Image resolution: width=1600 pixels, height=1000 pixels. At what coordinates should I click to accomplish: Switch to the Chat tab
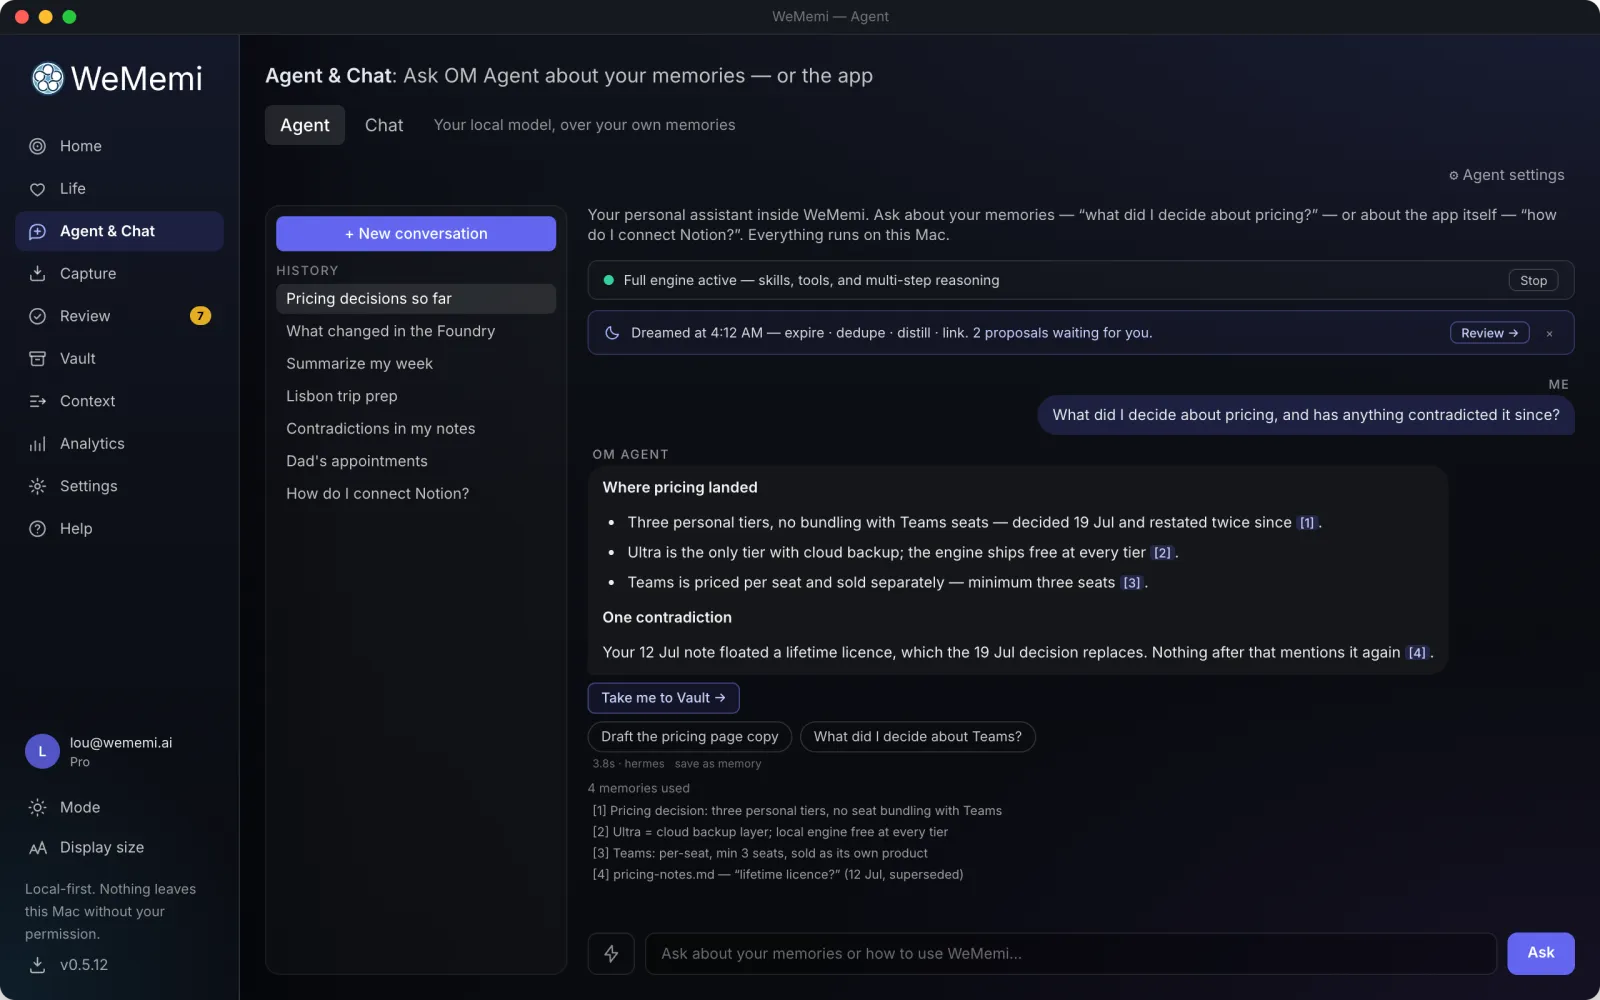pyautogui.click(x=384, y=125)
